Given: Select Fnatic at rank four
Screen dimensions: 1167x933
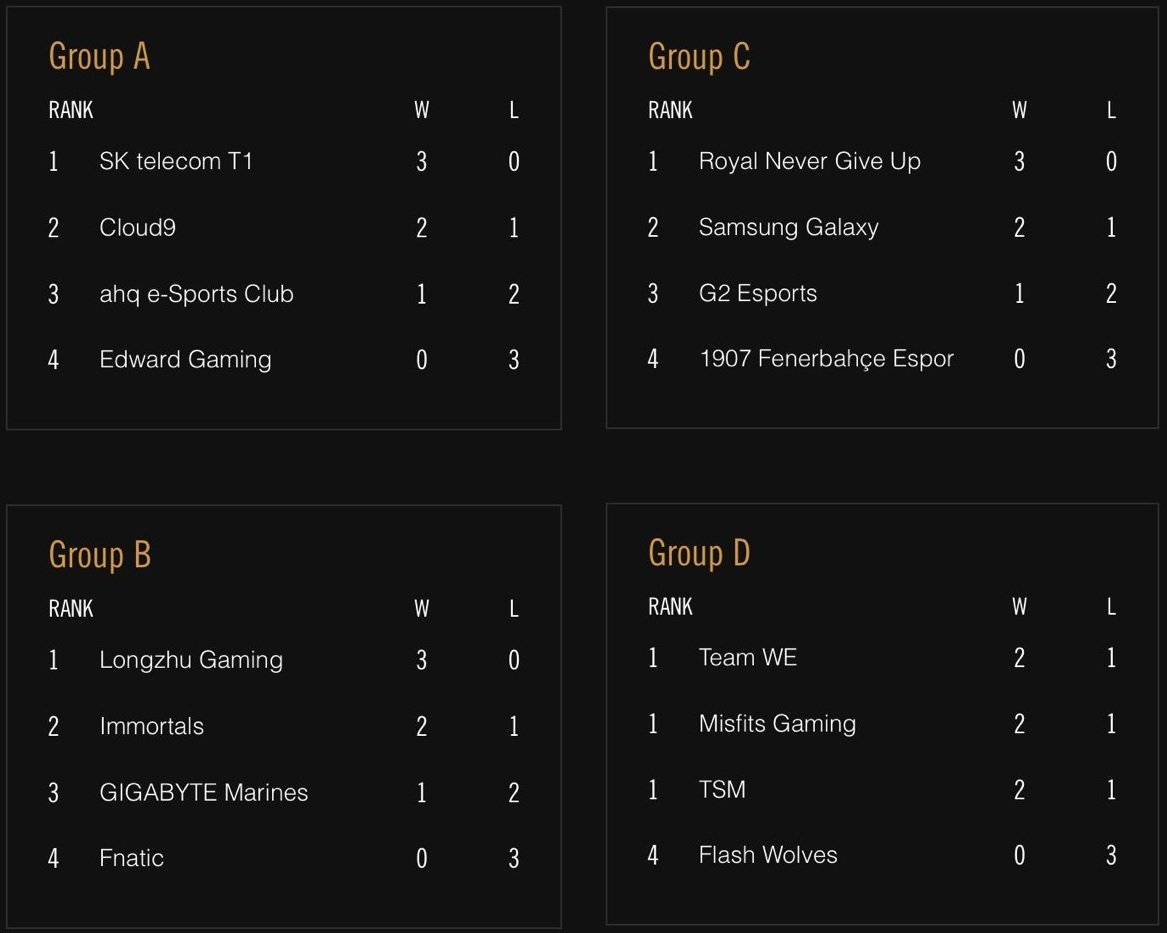Looking at the screenshot, I should coord(132,858).
